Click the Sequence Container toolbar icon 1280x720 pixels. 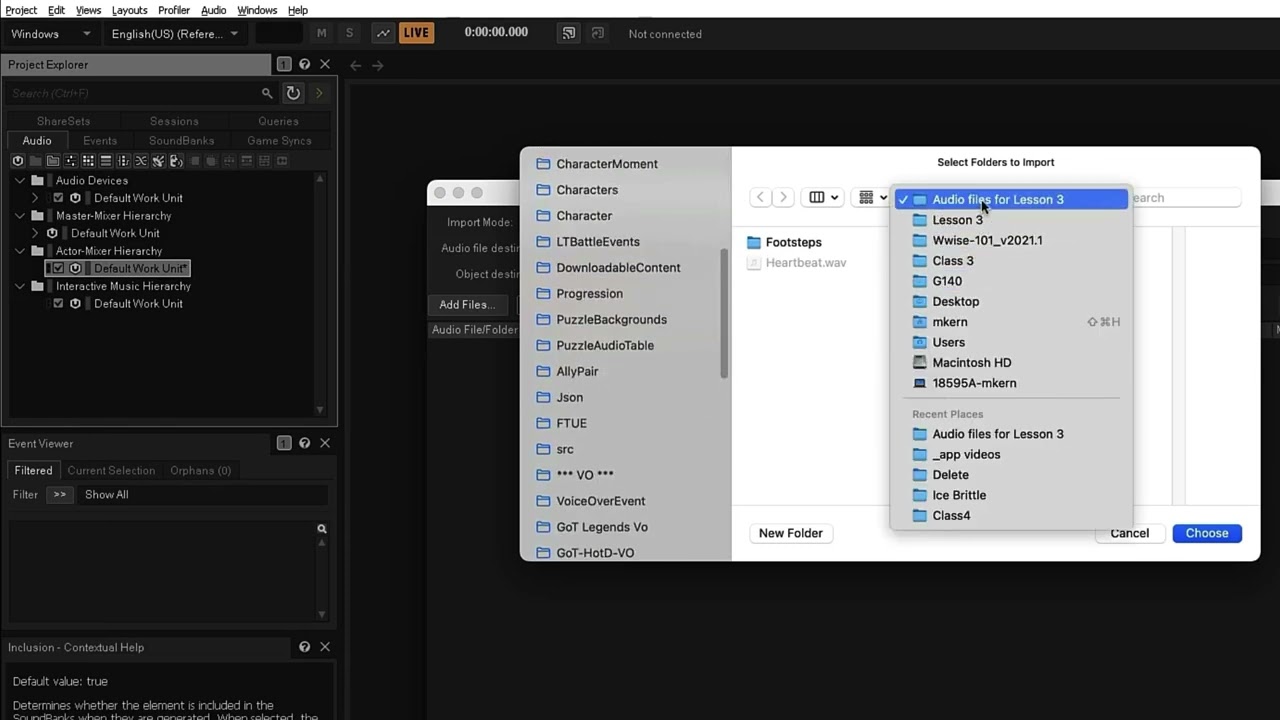click(x=105, y=161)
